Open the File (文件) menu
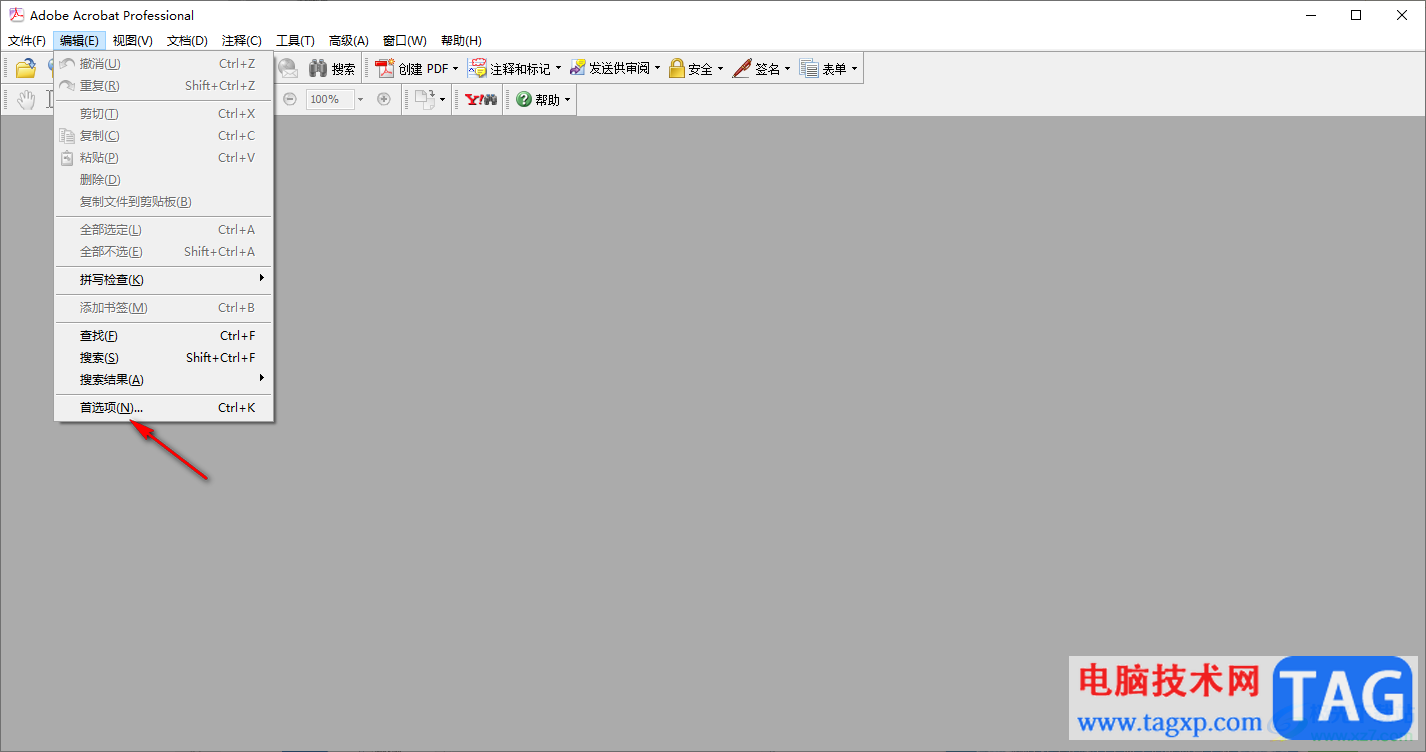 point(27,41)
